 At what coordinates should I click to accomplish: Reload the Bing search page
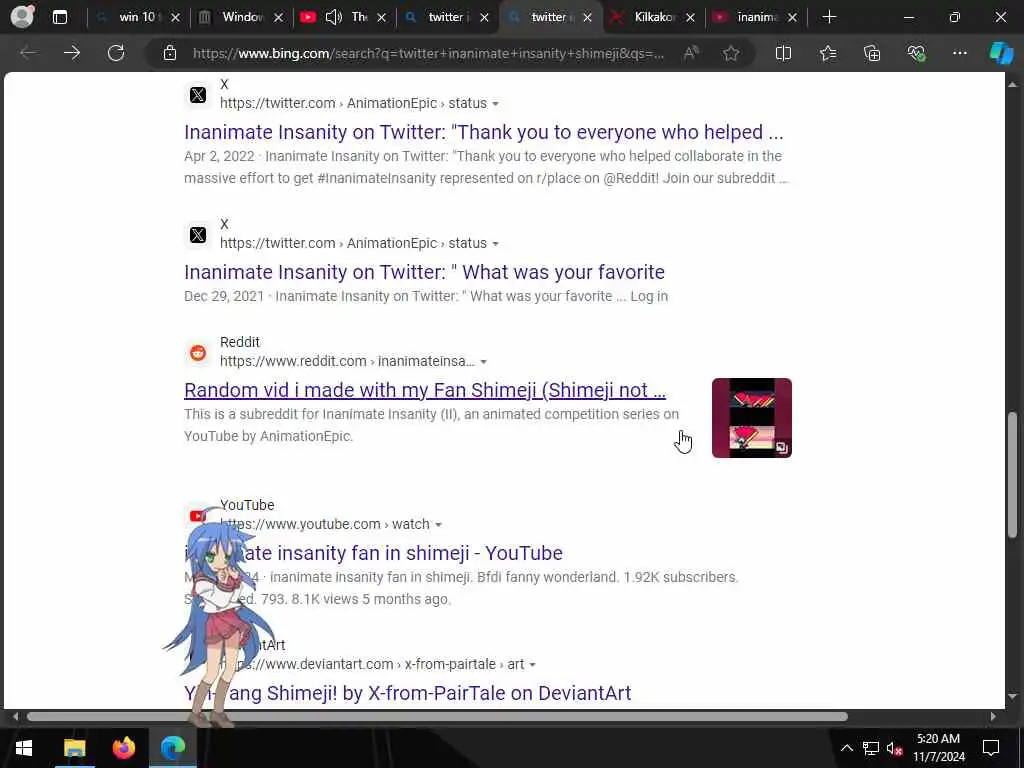(x=116, y=53)
